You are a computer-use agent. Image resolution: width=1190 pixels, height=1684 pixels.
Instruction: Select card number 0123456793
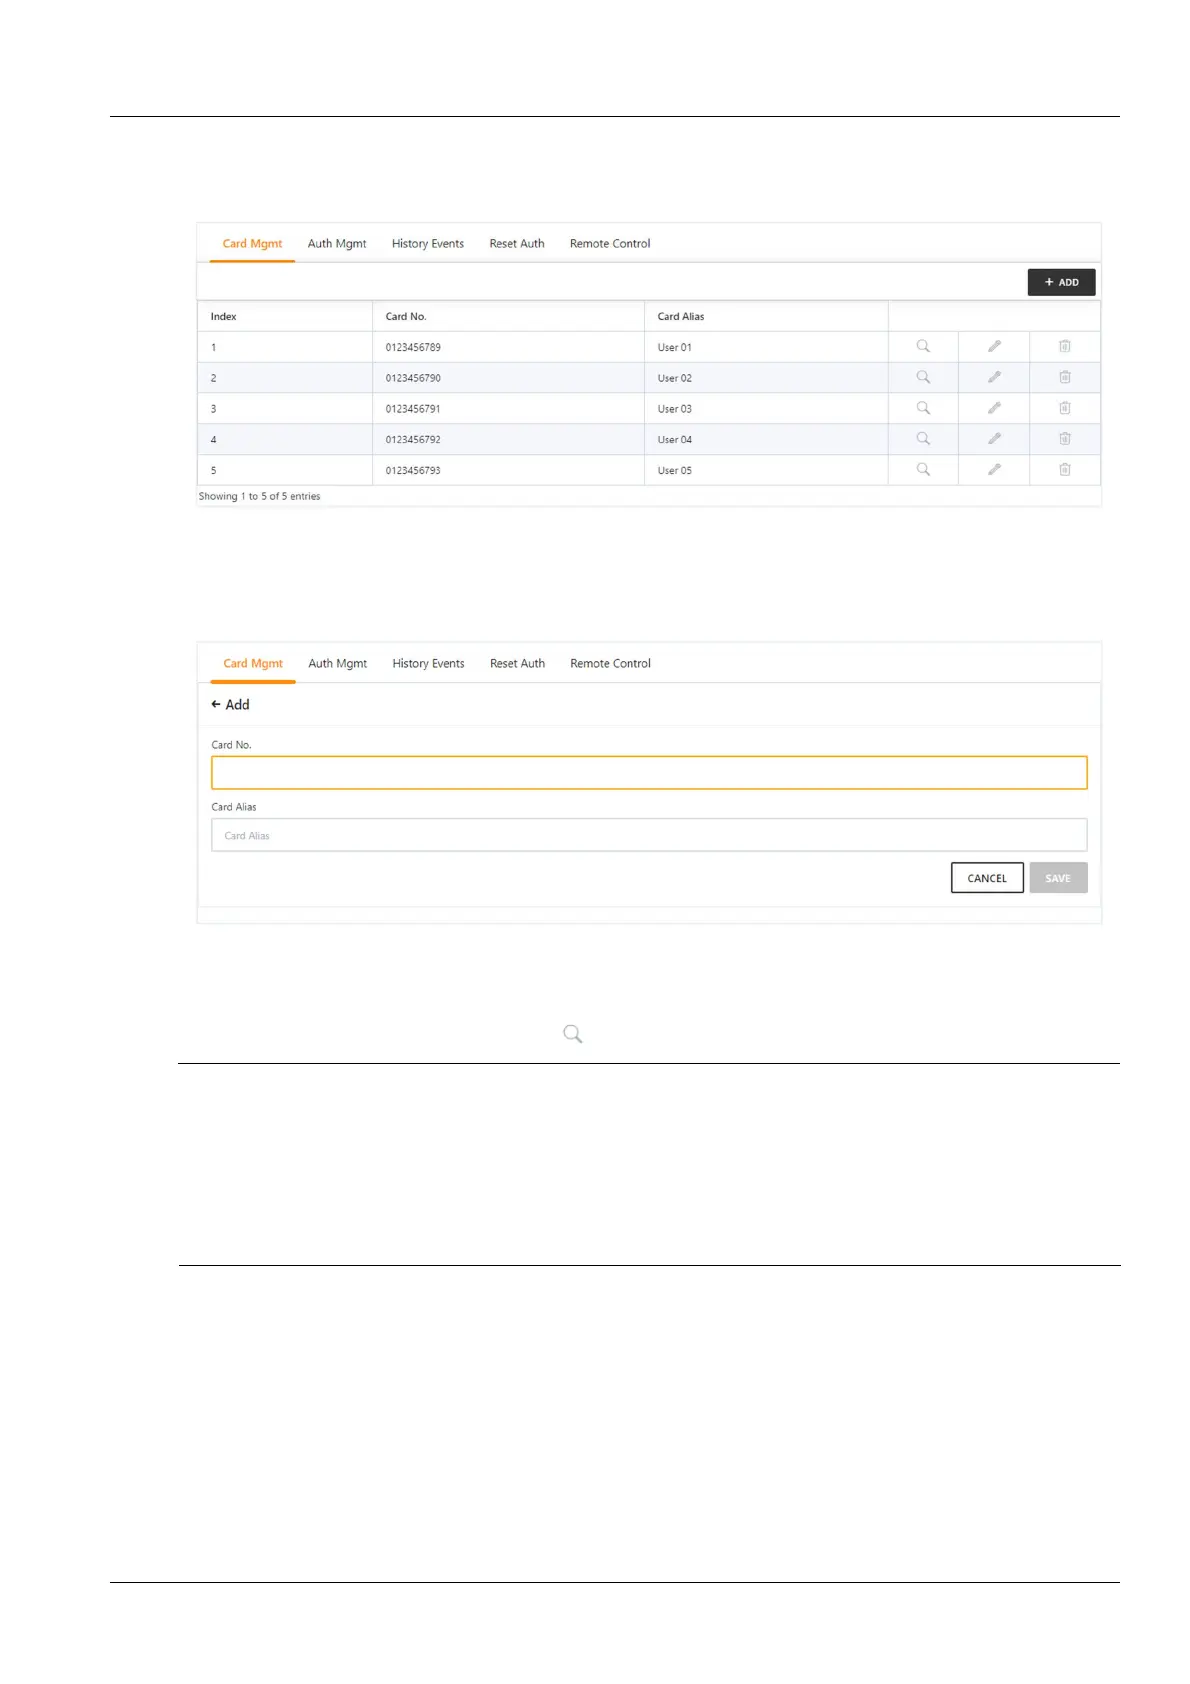pyautogui.click(x=413, y=470)
